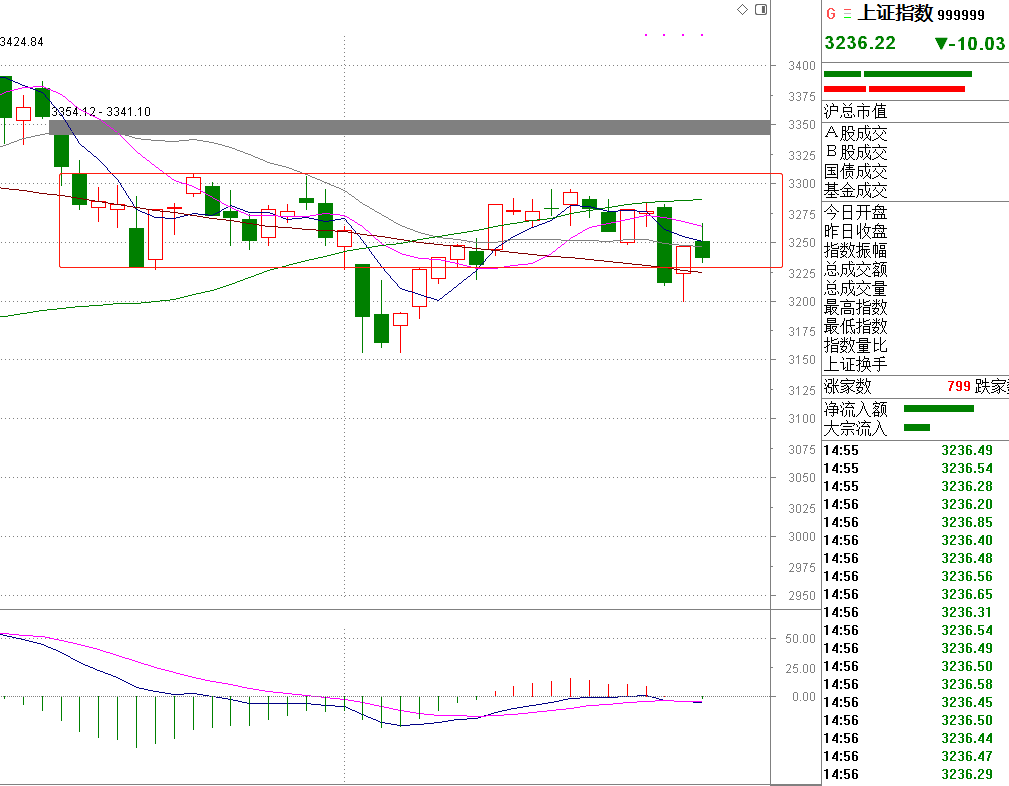Image resolution: width=1009 pixels, height=786 pixels.
Task: Click the current price 3236.22
Action: 860,43
